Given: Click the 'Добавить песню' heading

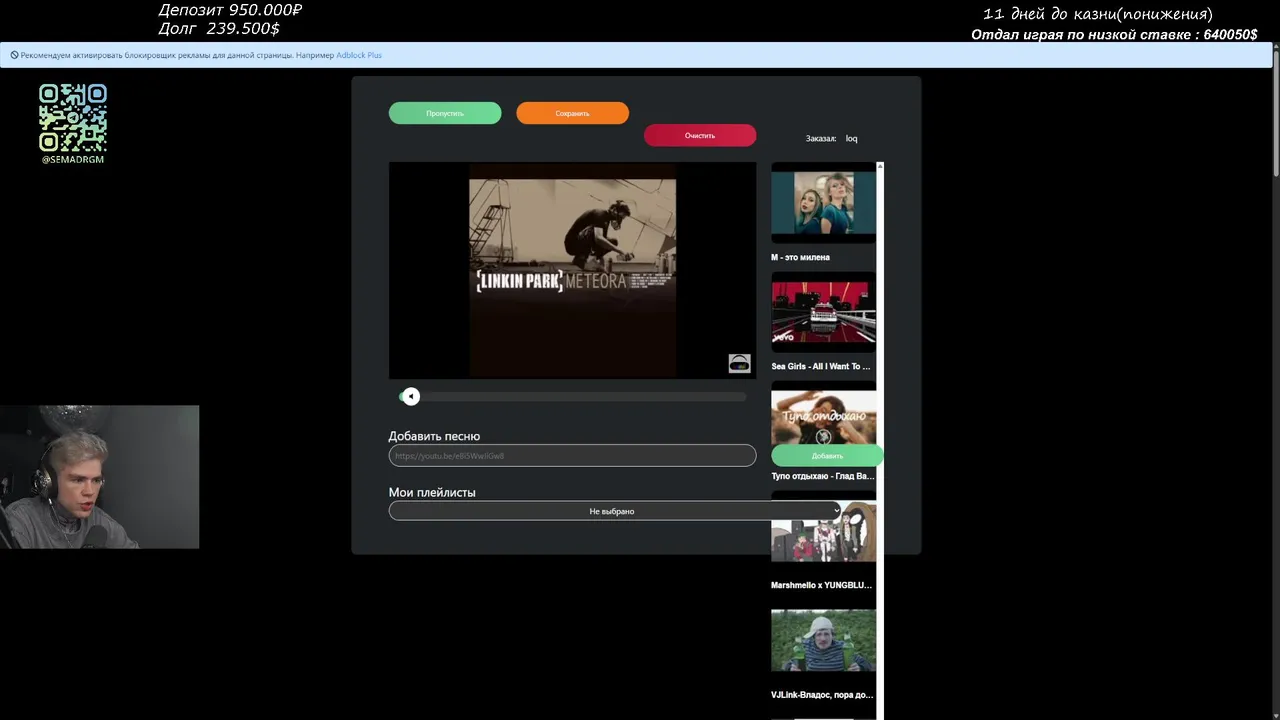Looking at the screenshot, I should 434,436.
